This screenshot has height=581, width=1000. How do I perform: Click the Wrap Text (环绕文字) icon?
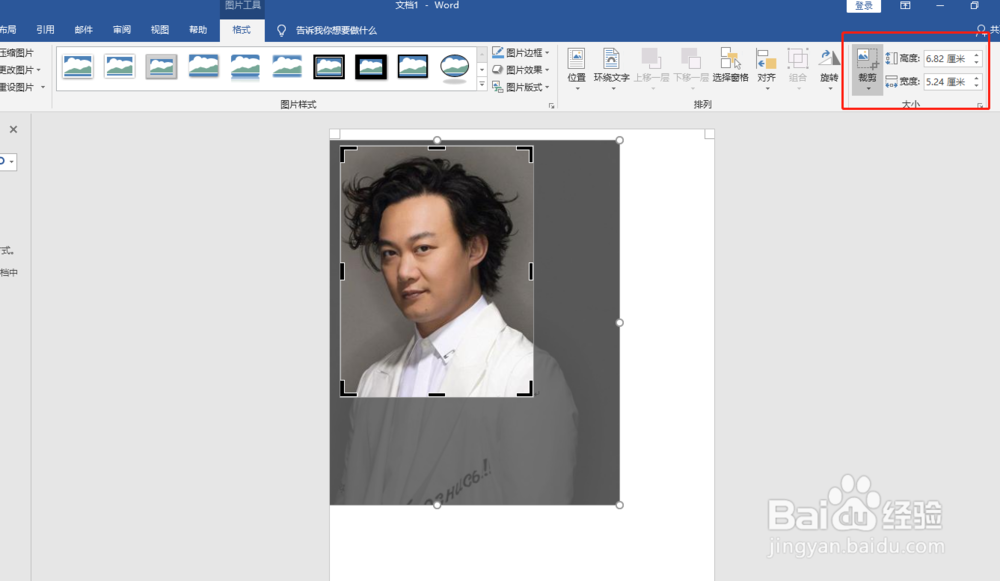click(611, 59)
